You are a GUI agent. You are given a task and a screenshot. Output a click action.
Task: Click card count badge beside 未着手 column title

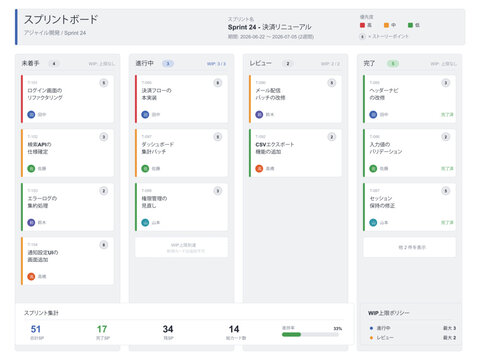click(54, 63)
